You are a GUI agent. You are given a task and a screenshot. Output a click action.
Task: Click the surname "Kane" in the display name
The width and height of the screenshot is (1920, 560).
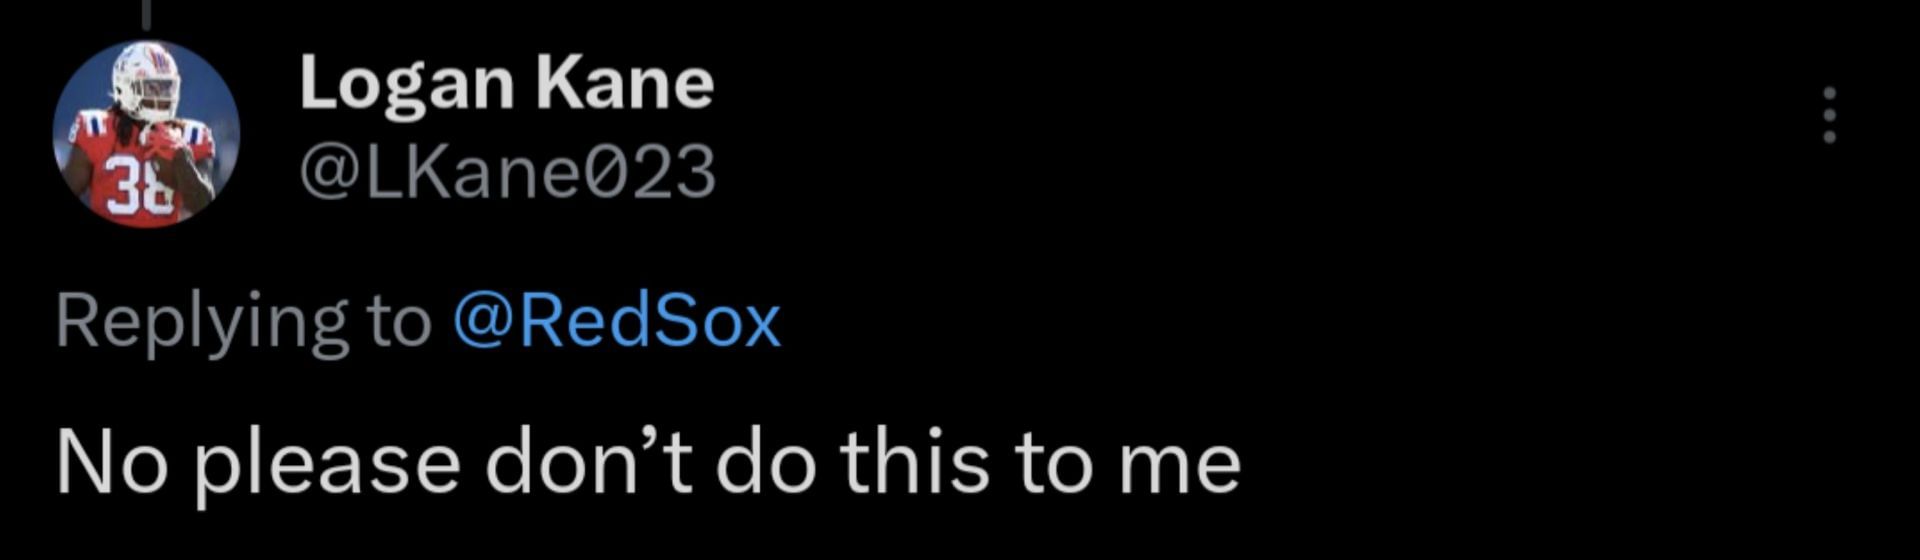(625, 83)
